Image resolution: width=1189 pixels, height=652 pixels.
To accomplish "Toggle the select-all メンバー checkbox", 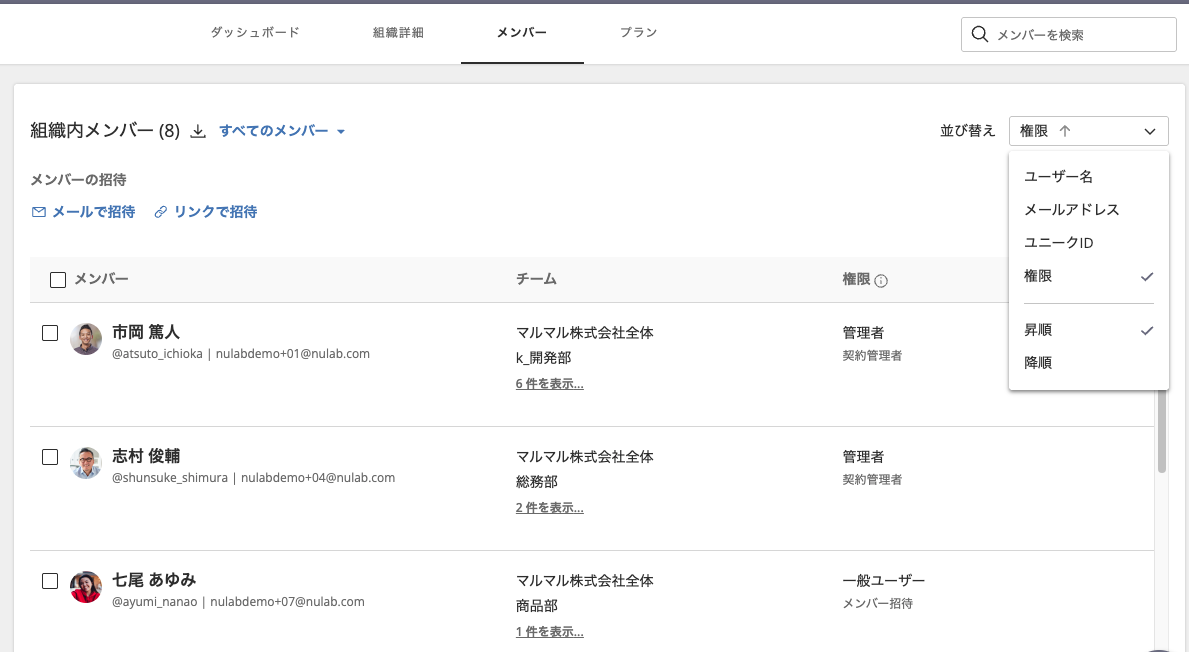I will pyautogui.click(x=58, y=280).
